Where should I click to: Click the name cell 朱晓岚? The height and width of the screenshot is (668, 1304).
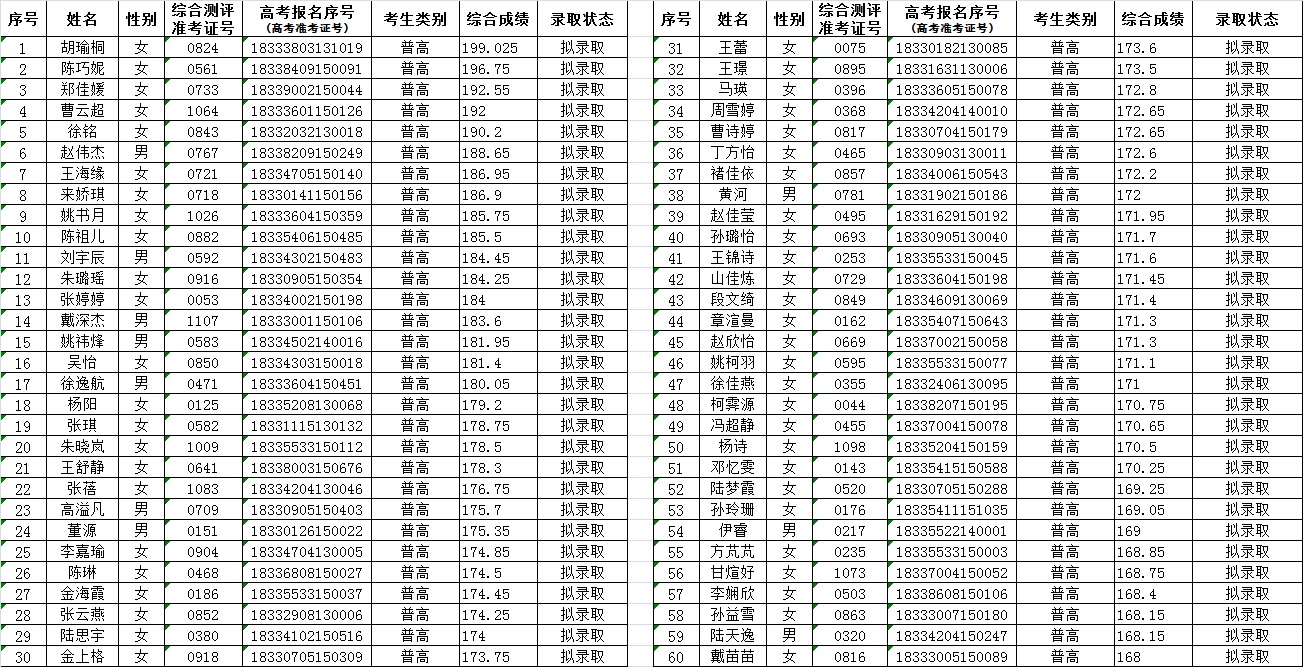pos(82,447)
